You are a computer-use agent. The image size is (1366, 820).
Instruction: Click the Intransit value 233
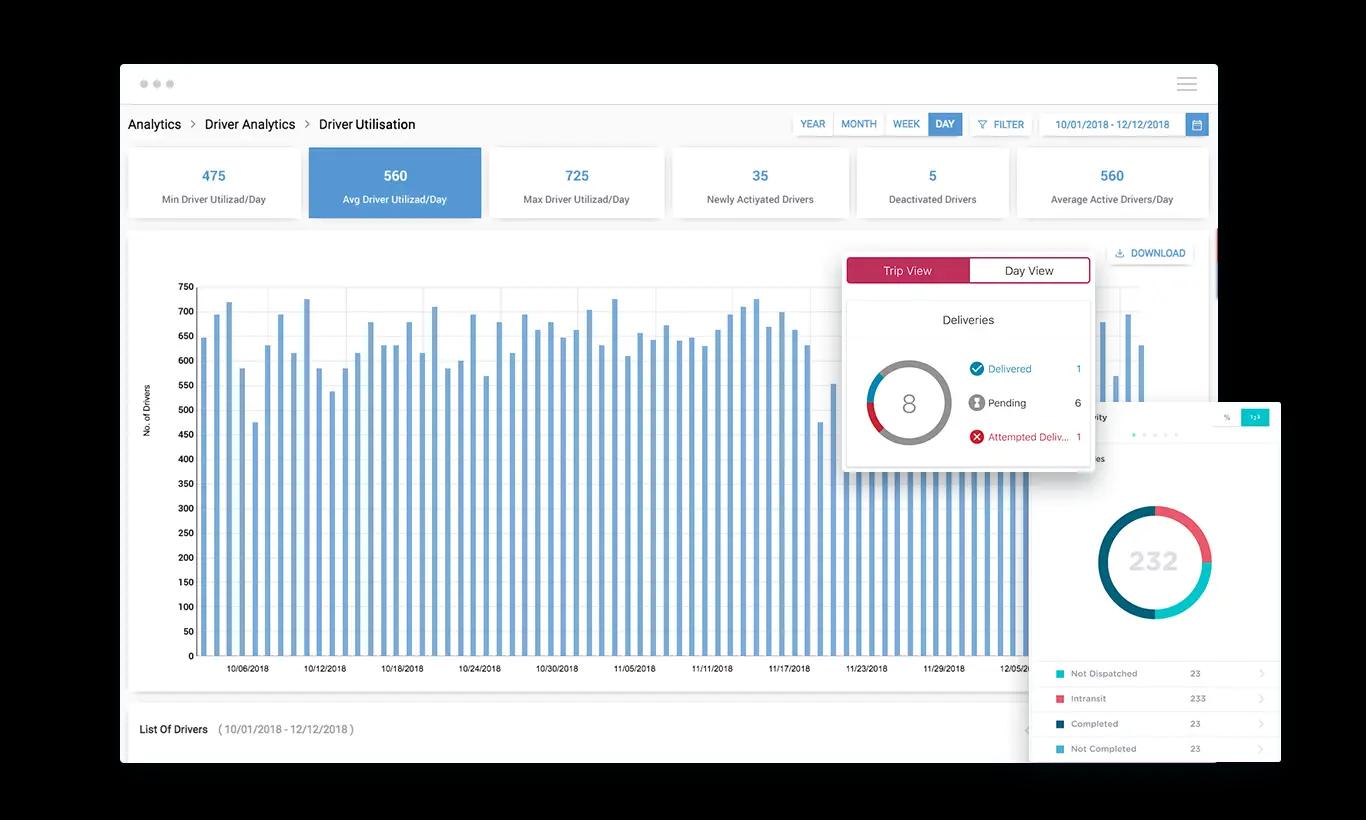pos(1198,699)
